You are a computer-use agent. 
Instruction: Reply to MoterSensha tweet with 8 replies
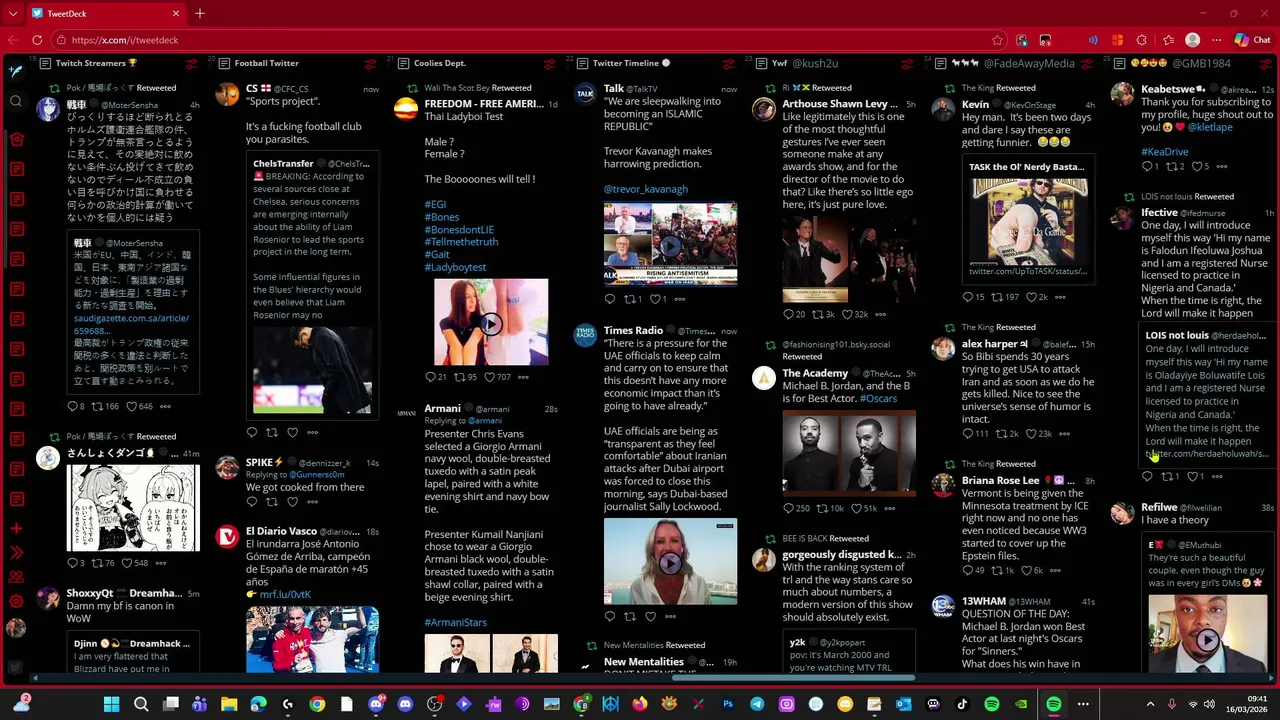pyautogui.click(x=71, y=406)
